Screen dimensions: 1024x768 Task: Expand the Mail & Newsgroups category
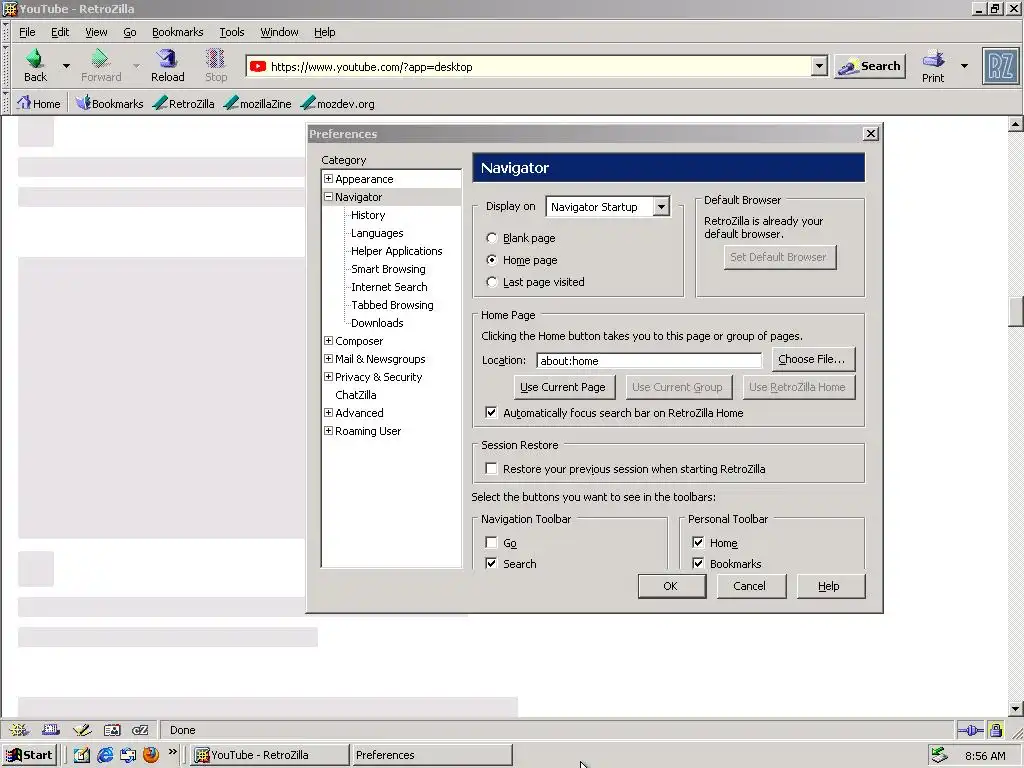[x=328, y=359]
